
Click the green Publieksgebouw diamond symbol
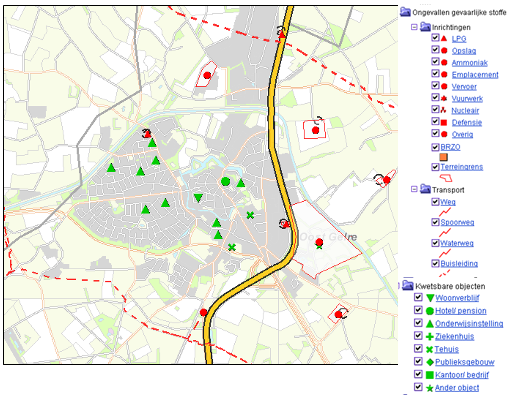tap(430, 362)
